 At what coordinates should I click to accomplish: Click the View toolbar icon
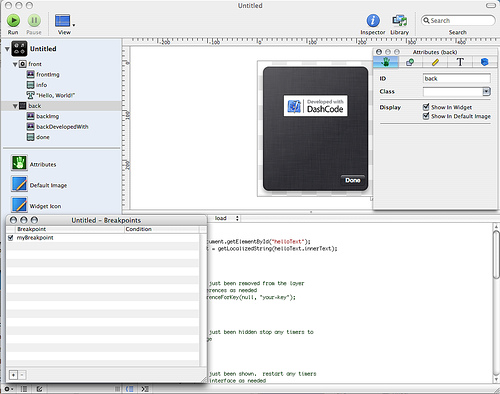click(x=63, y=21)
